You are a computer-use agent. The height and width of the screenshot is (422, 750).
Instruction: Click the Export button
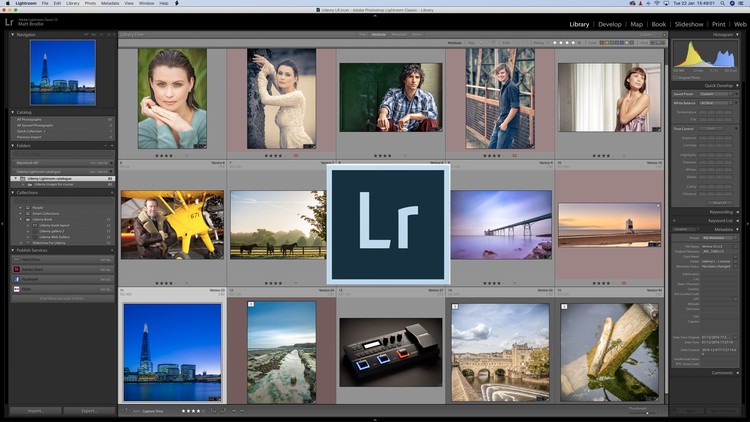[x=89, y=411]
